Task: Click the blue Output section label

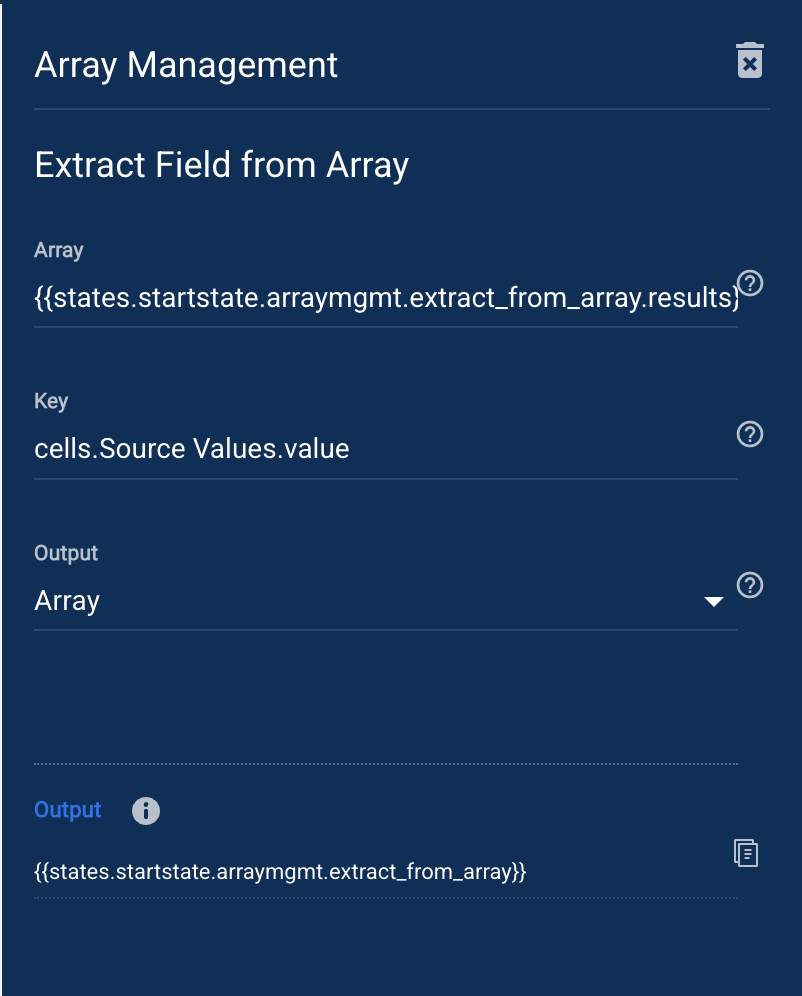Action: (x=67, y=810)
